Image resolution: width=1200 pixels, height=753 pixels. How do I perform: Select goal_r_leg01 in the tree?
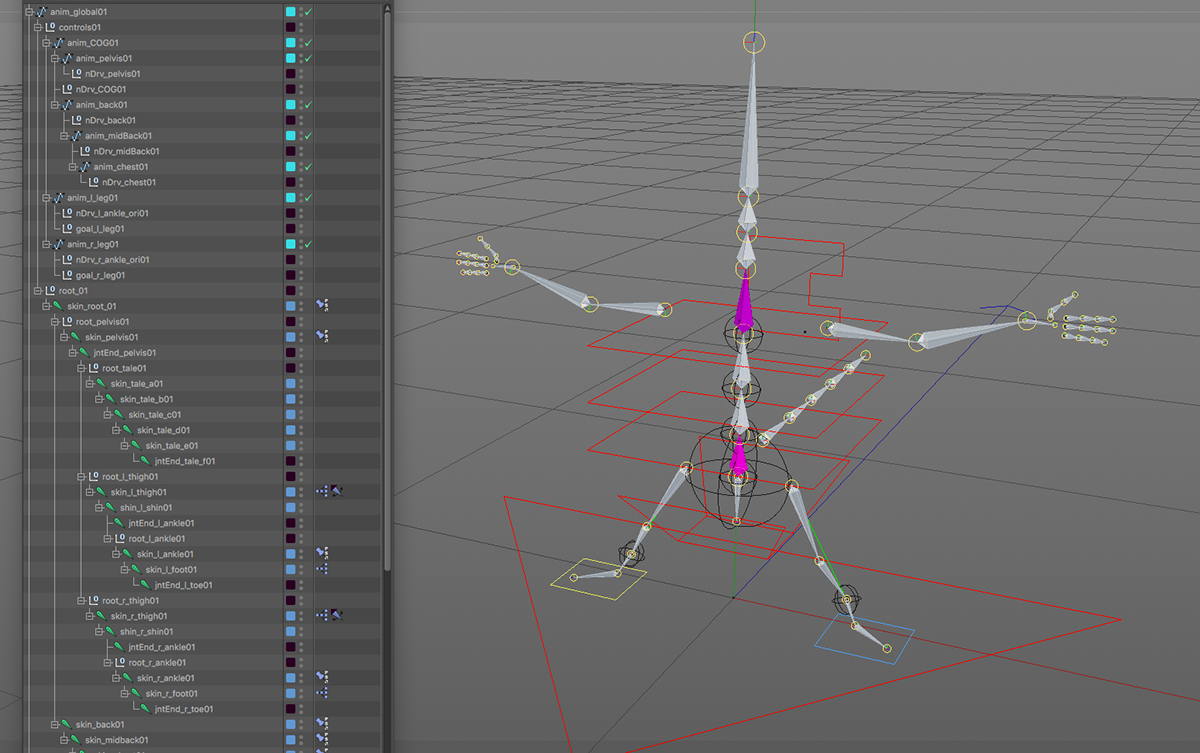coord(100,275)
